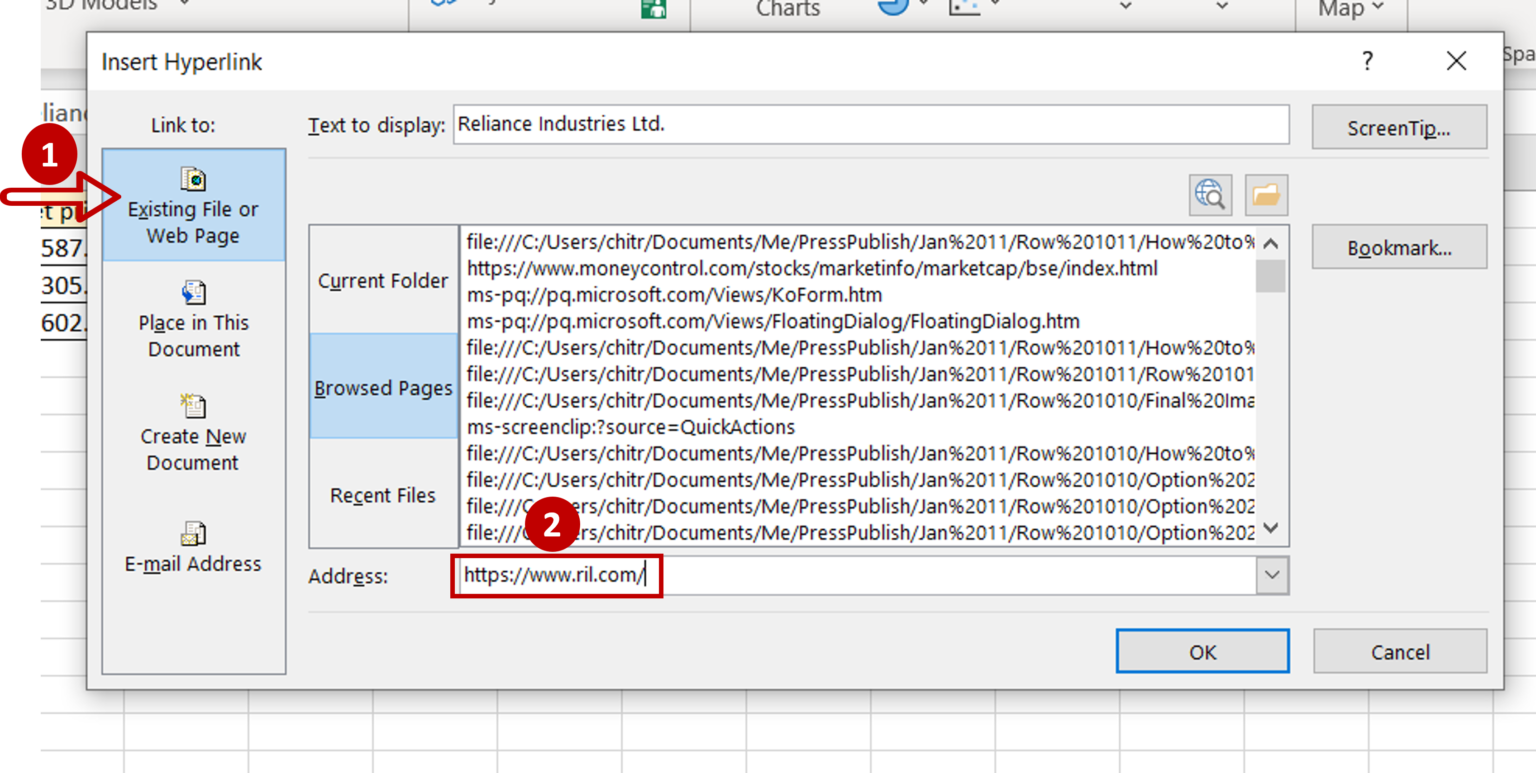Select Create New Document option

(x=193, y=433)
